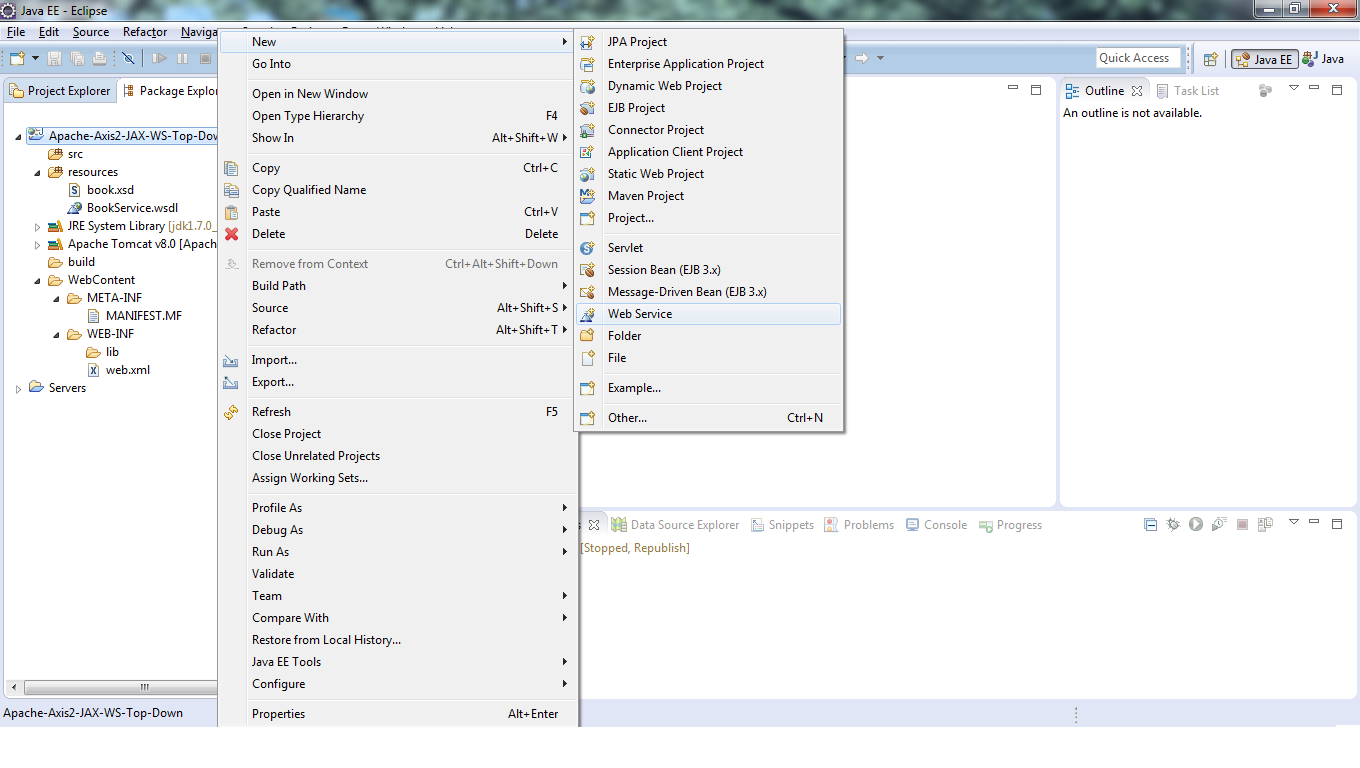Choose Session Bean (EJB 3.x) entry

pyautogui.click(x=709, y=270)
